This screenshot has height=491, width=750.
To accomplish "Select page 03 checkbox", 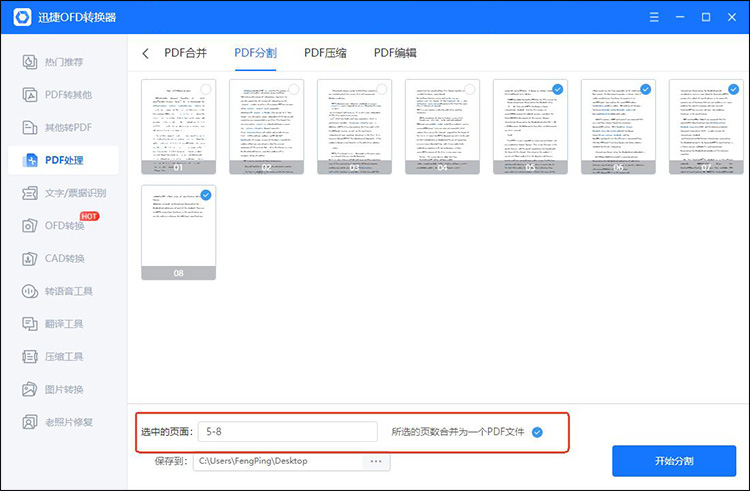I will [382, 89].
